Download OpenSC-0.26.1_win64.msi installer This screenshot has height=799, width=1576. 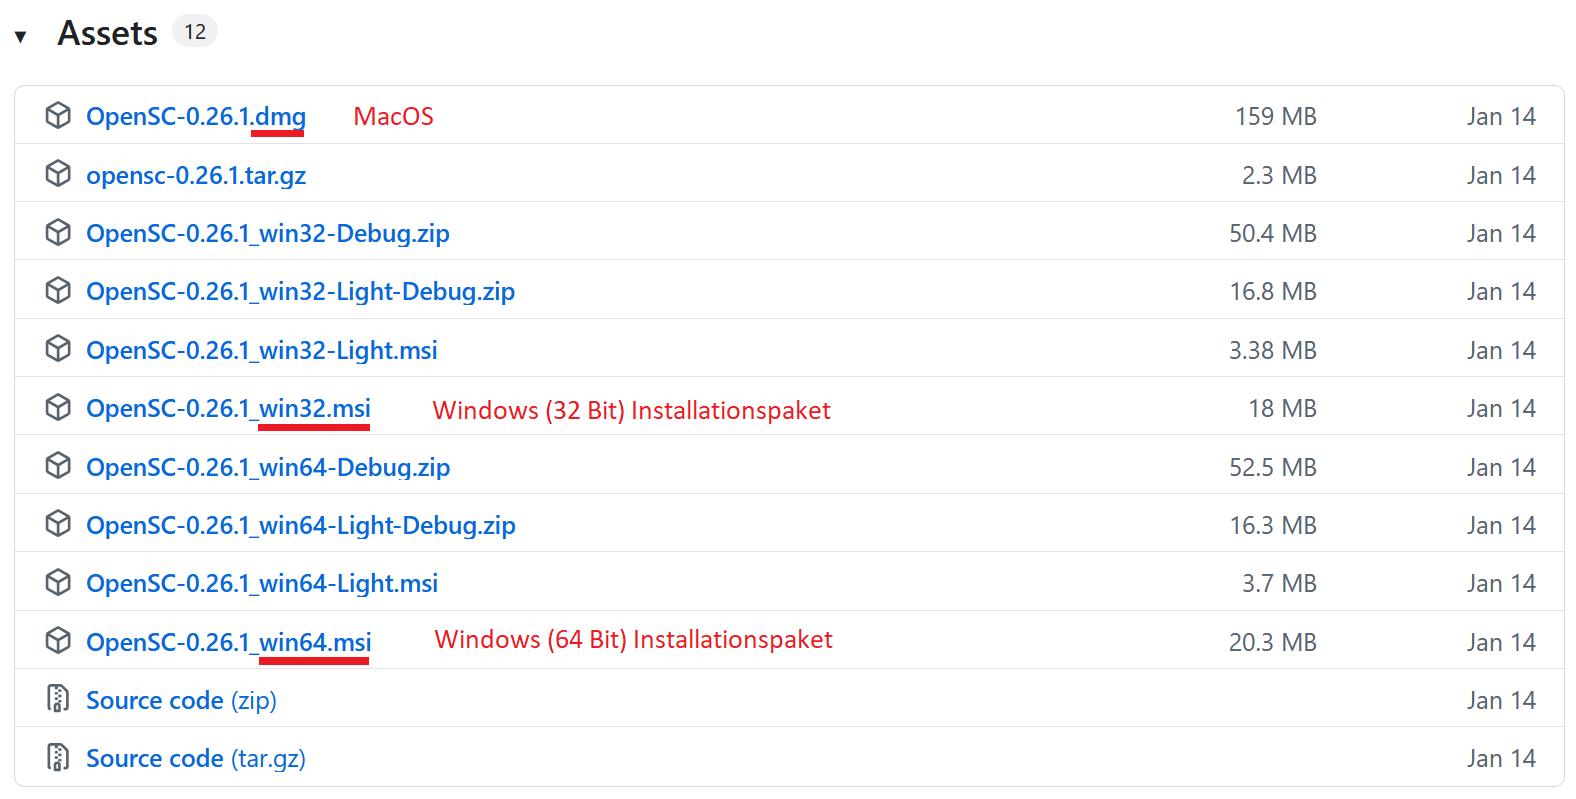point(228,642)
